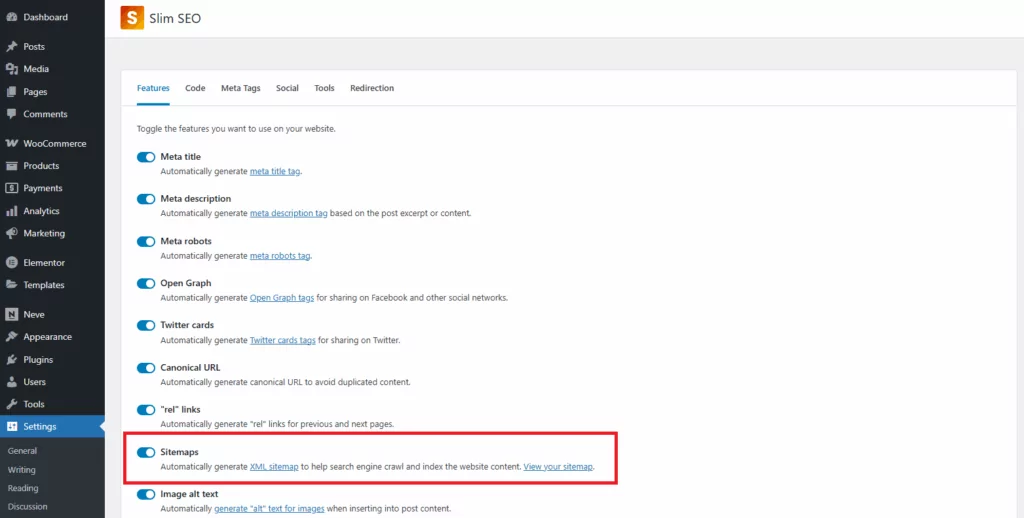Toggle the Open Graph feature switch

(146, 284)
